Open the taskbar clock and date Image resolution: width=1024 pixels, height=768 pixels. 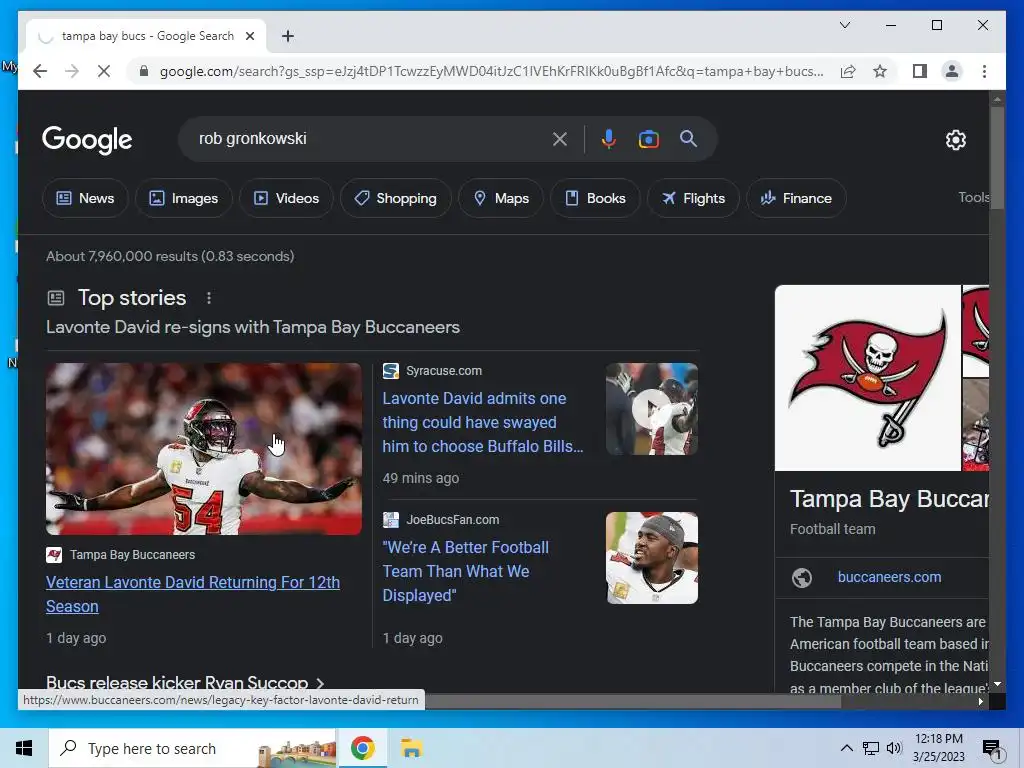point(938,748)
